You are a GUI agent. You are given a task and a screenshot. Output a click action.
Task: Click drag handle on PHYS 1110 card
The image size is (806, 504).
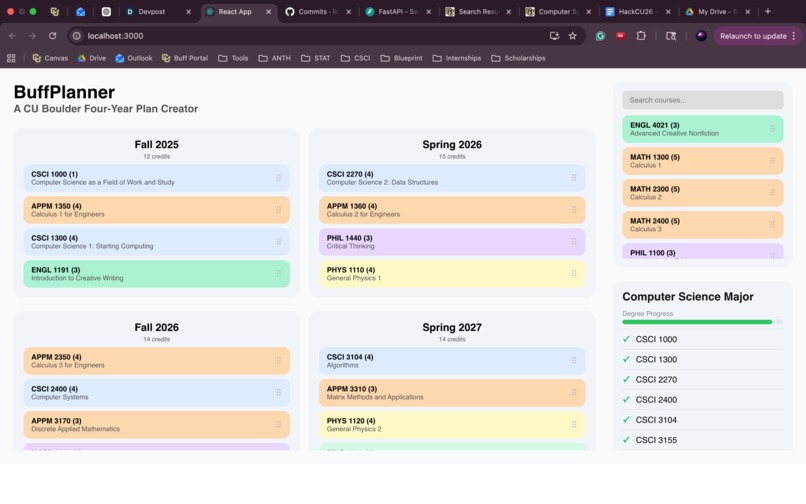[x=574, y=274]
